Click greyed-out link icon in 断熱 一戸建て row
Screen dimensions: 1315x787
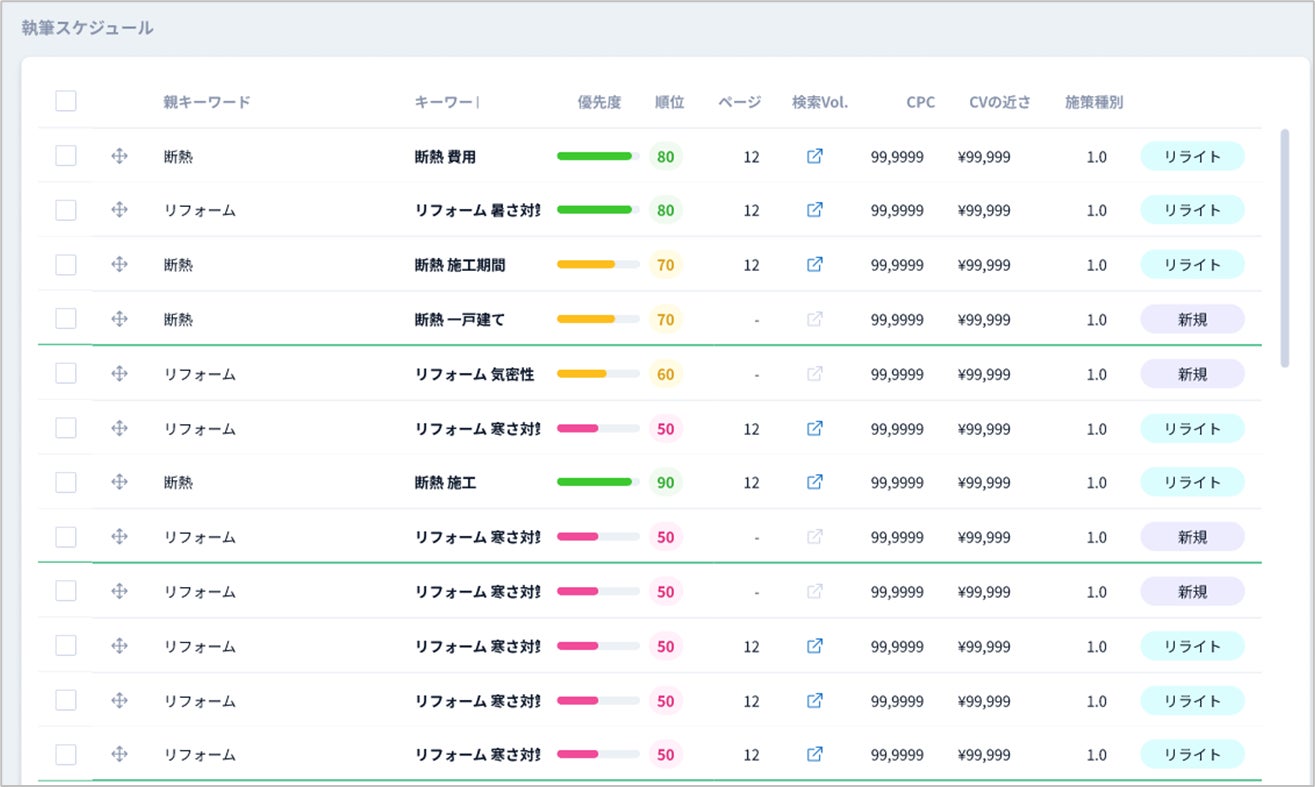pyautogui.click(x=815, y=319)
